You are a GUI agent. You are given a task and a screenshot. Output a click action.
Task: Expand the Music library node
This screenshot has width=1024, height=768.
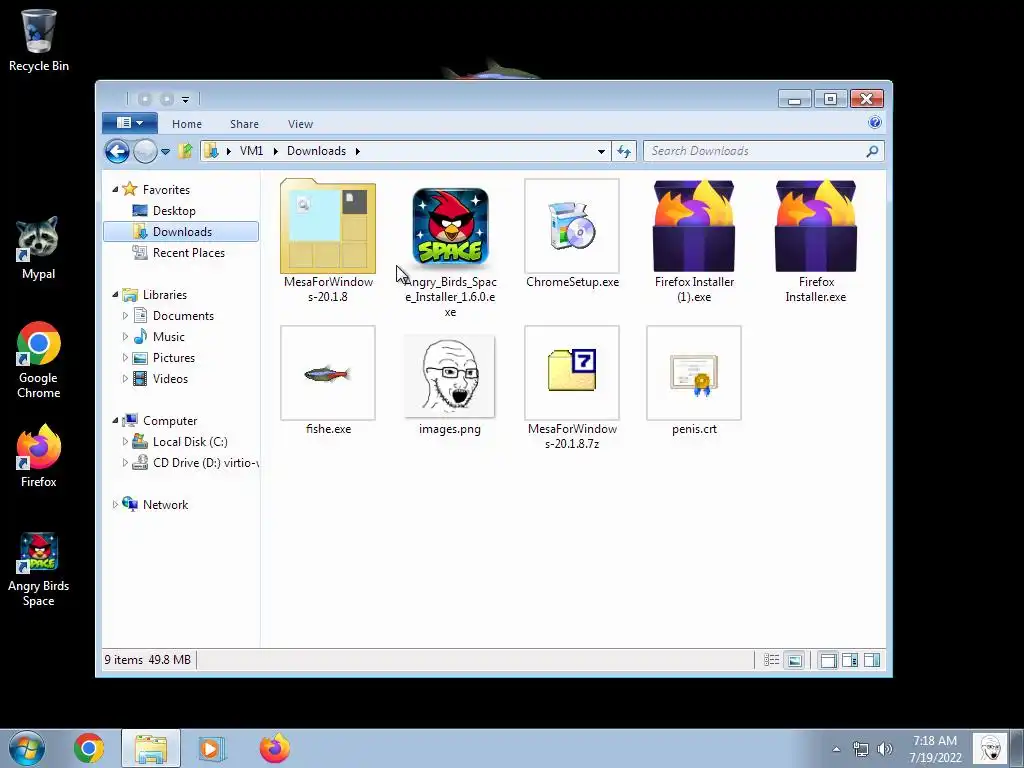[125, 336]
